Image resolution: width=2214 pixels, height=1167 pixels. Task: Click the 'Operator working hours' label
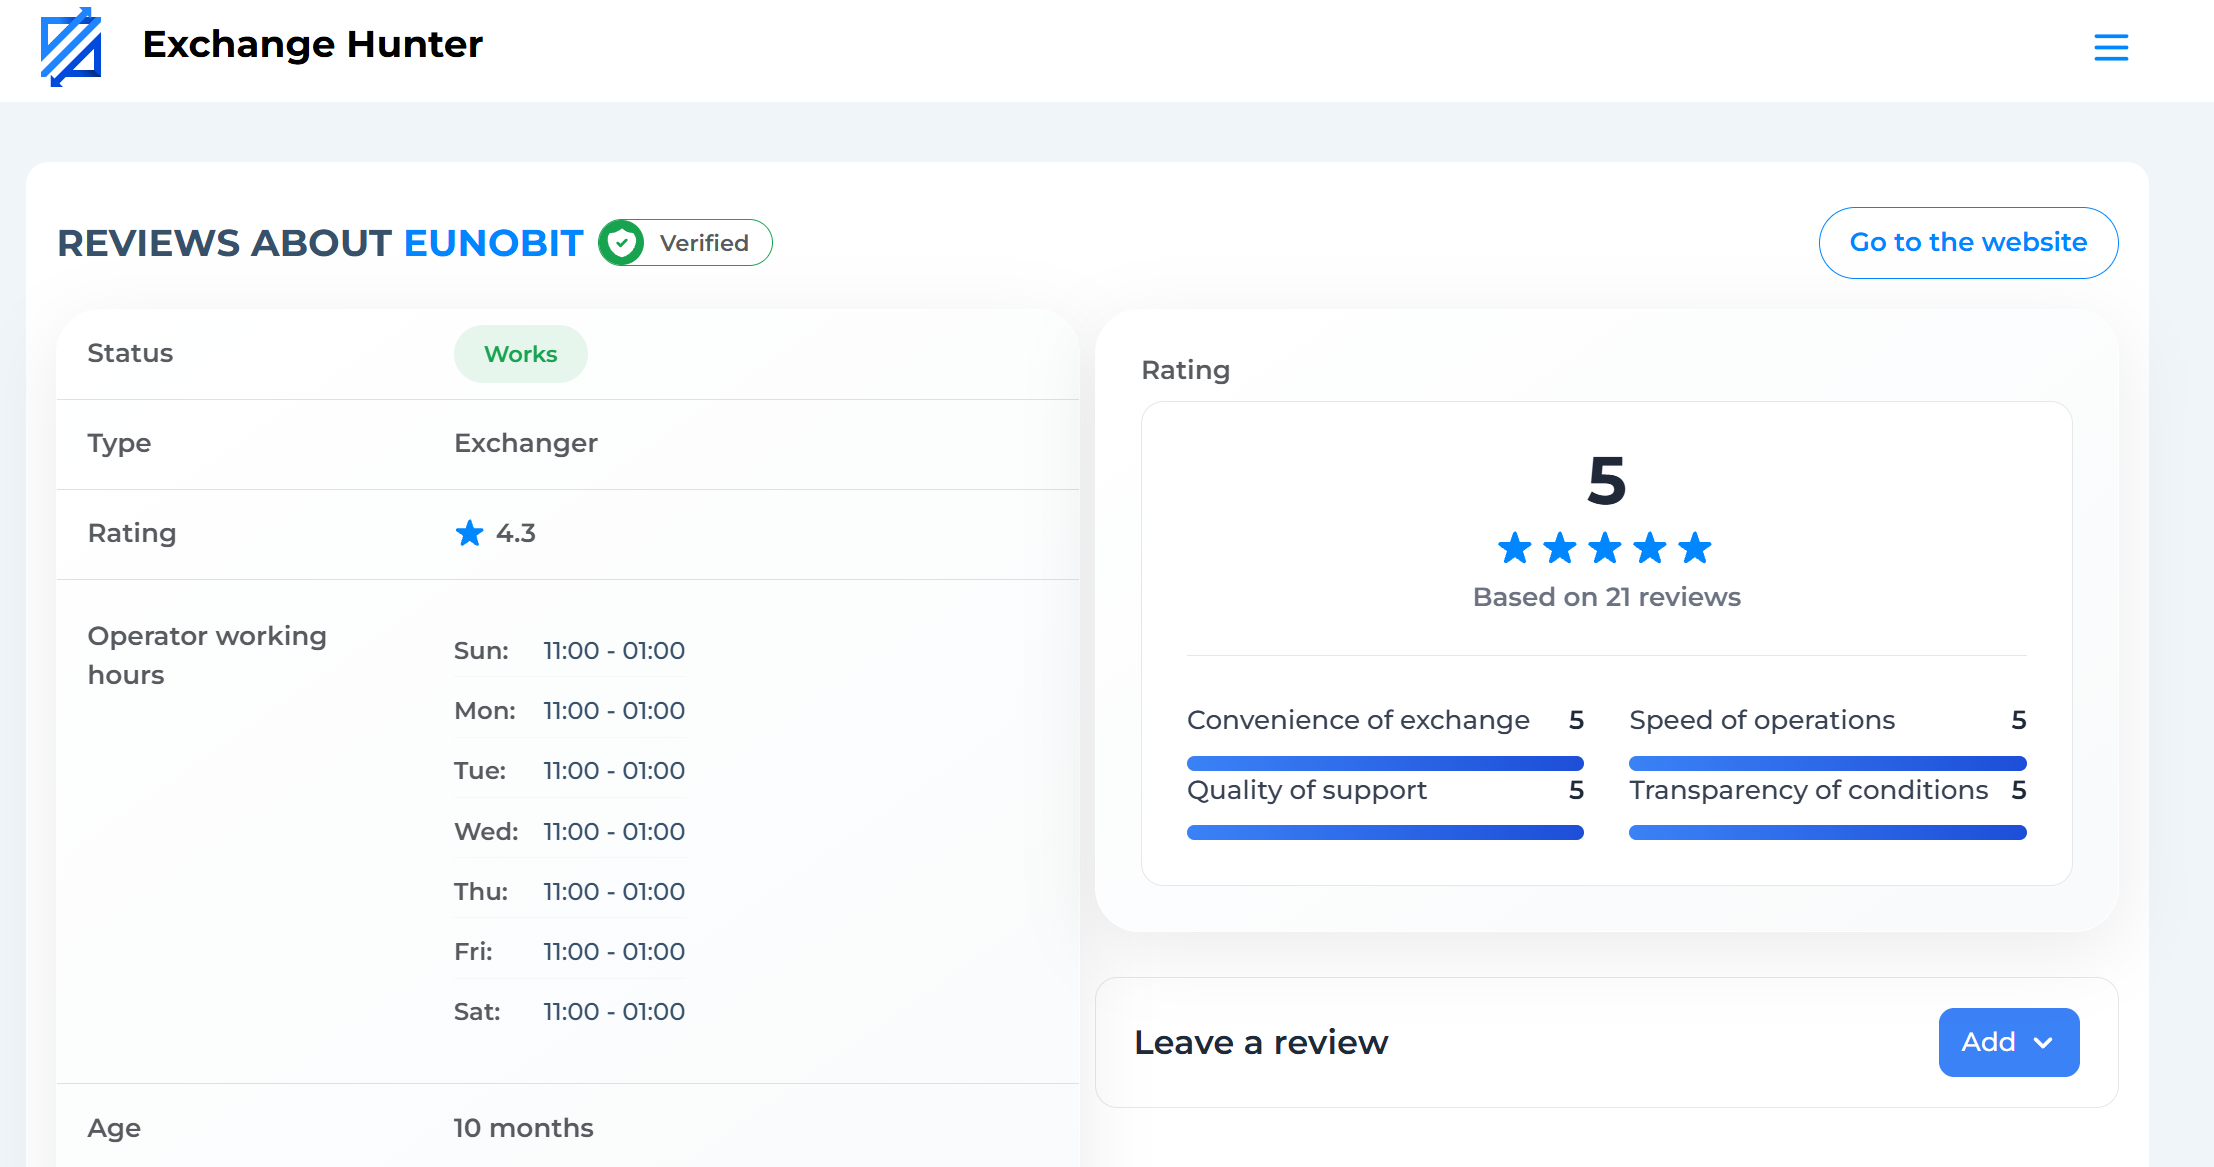click(207, 655)
